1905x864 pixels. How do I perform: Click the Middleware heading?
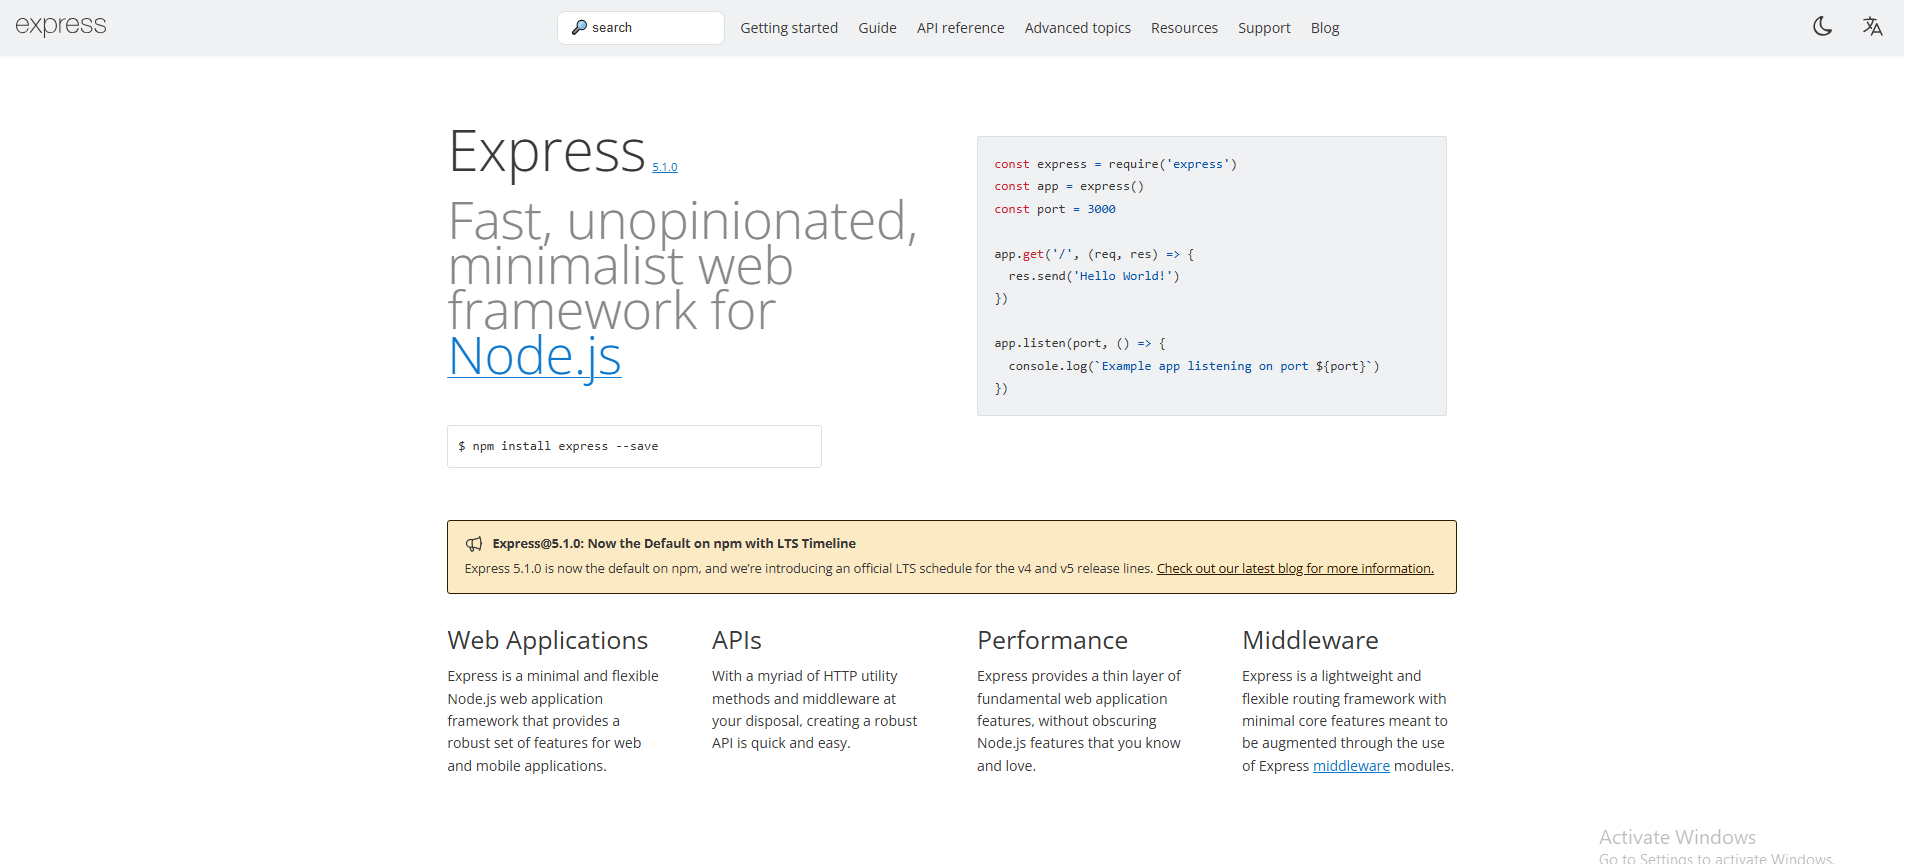click(x=1310, y=640)
